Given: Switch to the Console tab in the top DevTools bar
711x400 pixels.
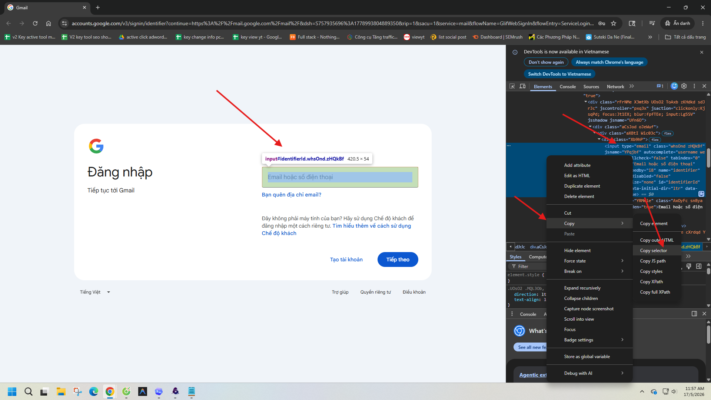Looking at the screenshot, I should coord(568,86).
